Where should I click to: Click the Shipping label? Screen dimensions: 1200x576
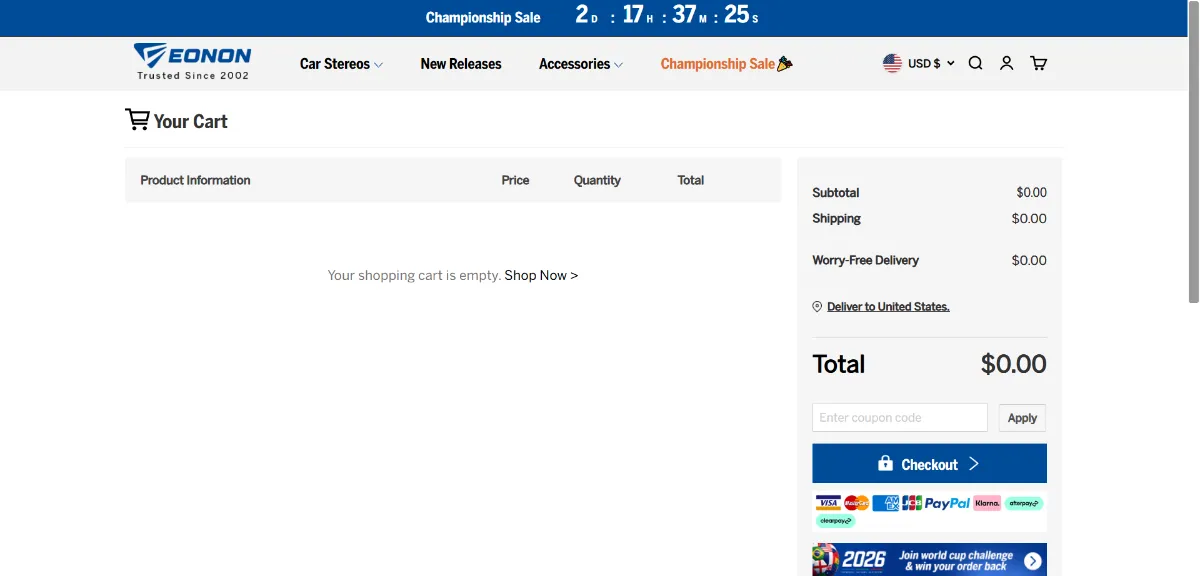point(837,219)
